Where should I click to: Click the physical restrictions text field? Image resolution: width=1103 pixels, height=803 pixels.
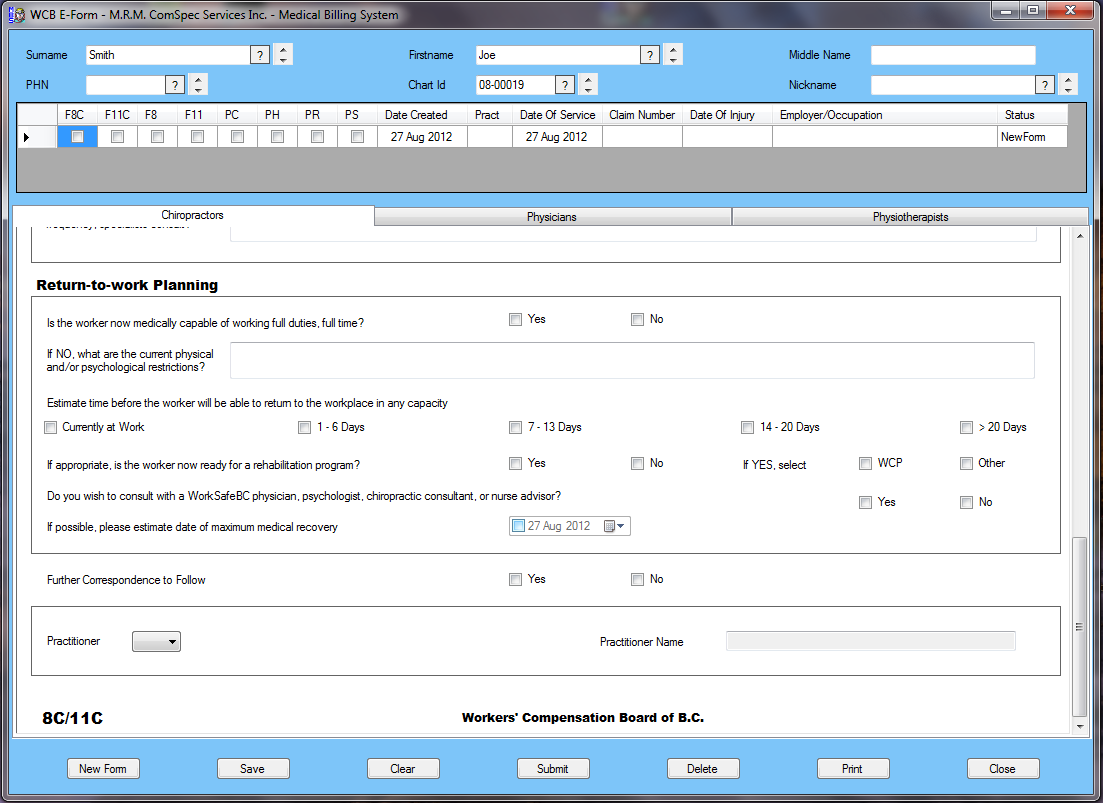pyautogui.click(x=632, y=360)
